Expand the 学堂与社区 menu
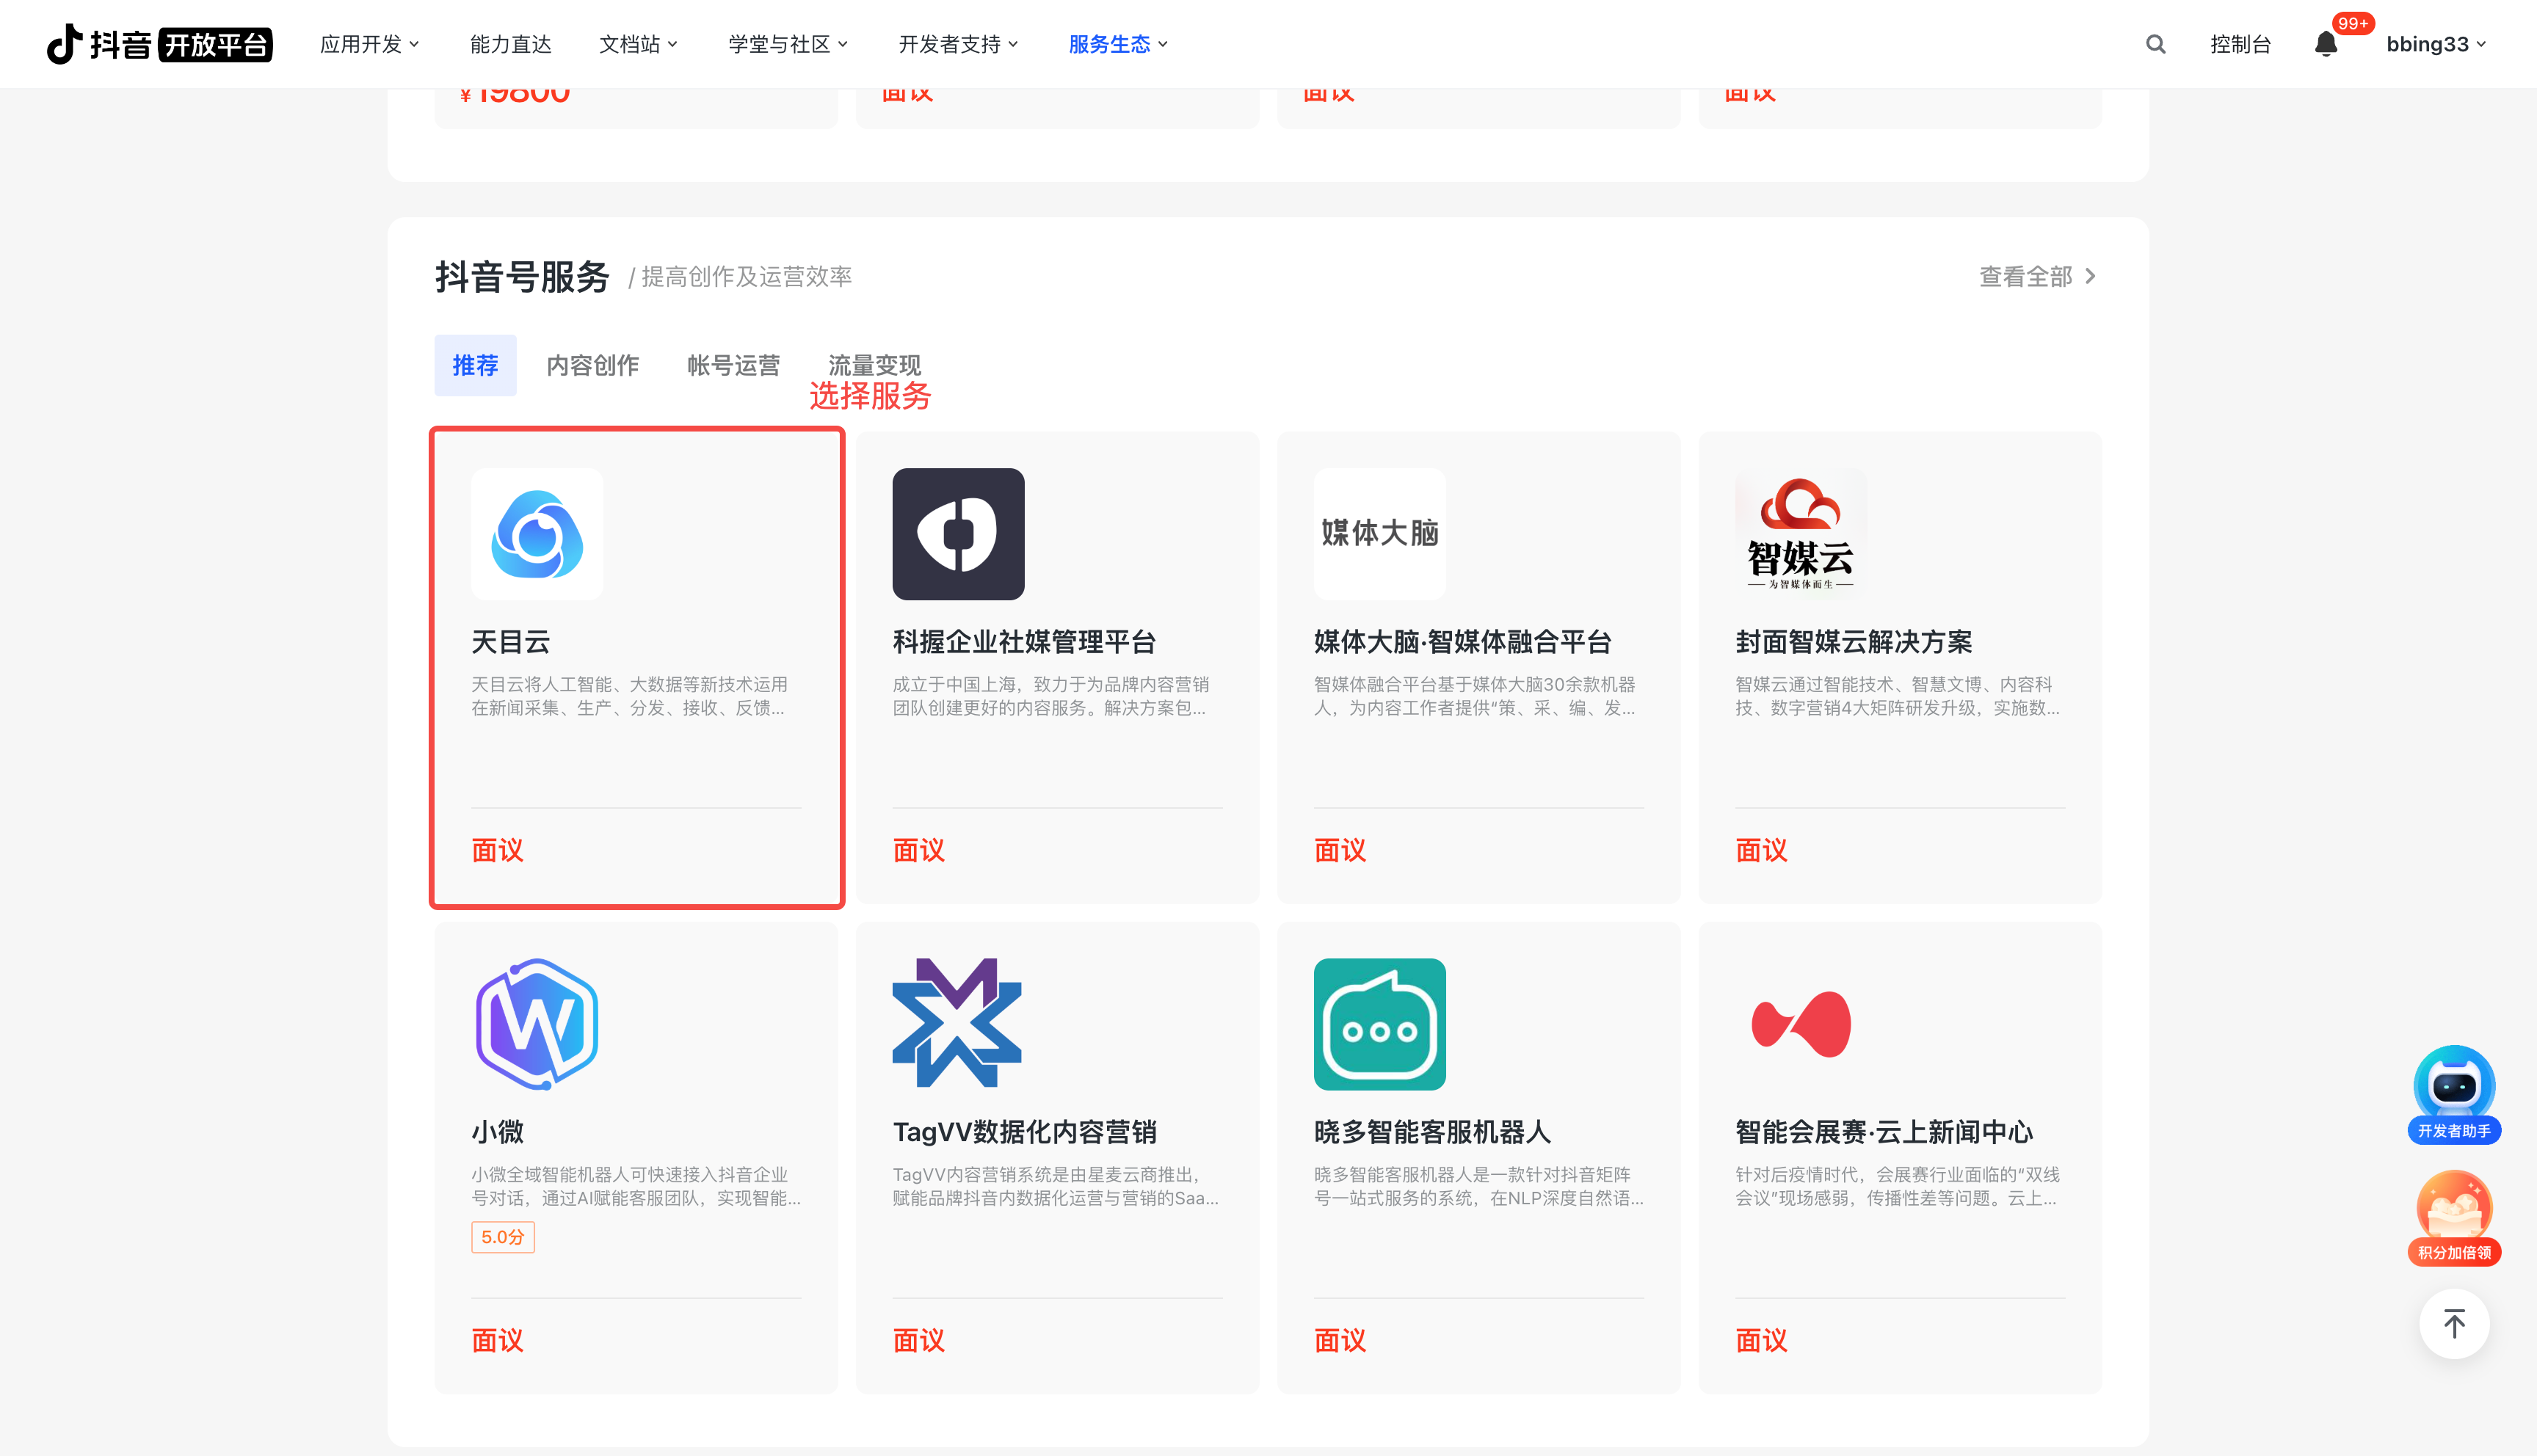 coord(788,44)
